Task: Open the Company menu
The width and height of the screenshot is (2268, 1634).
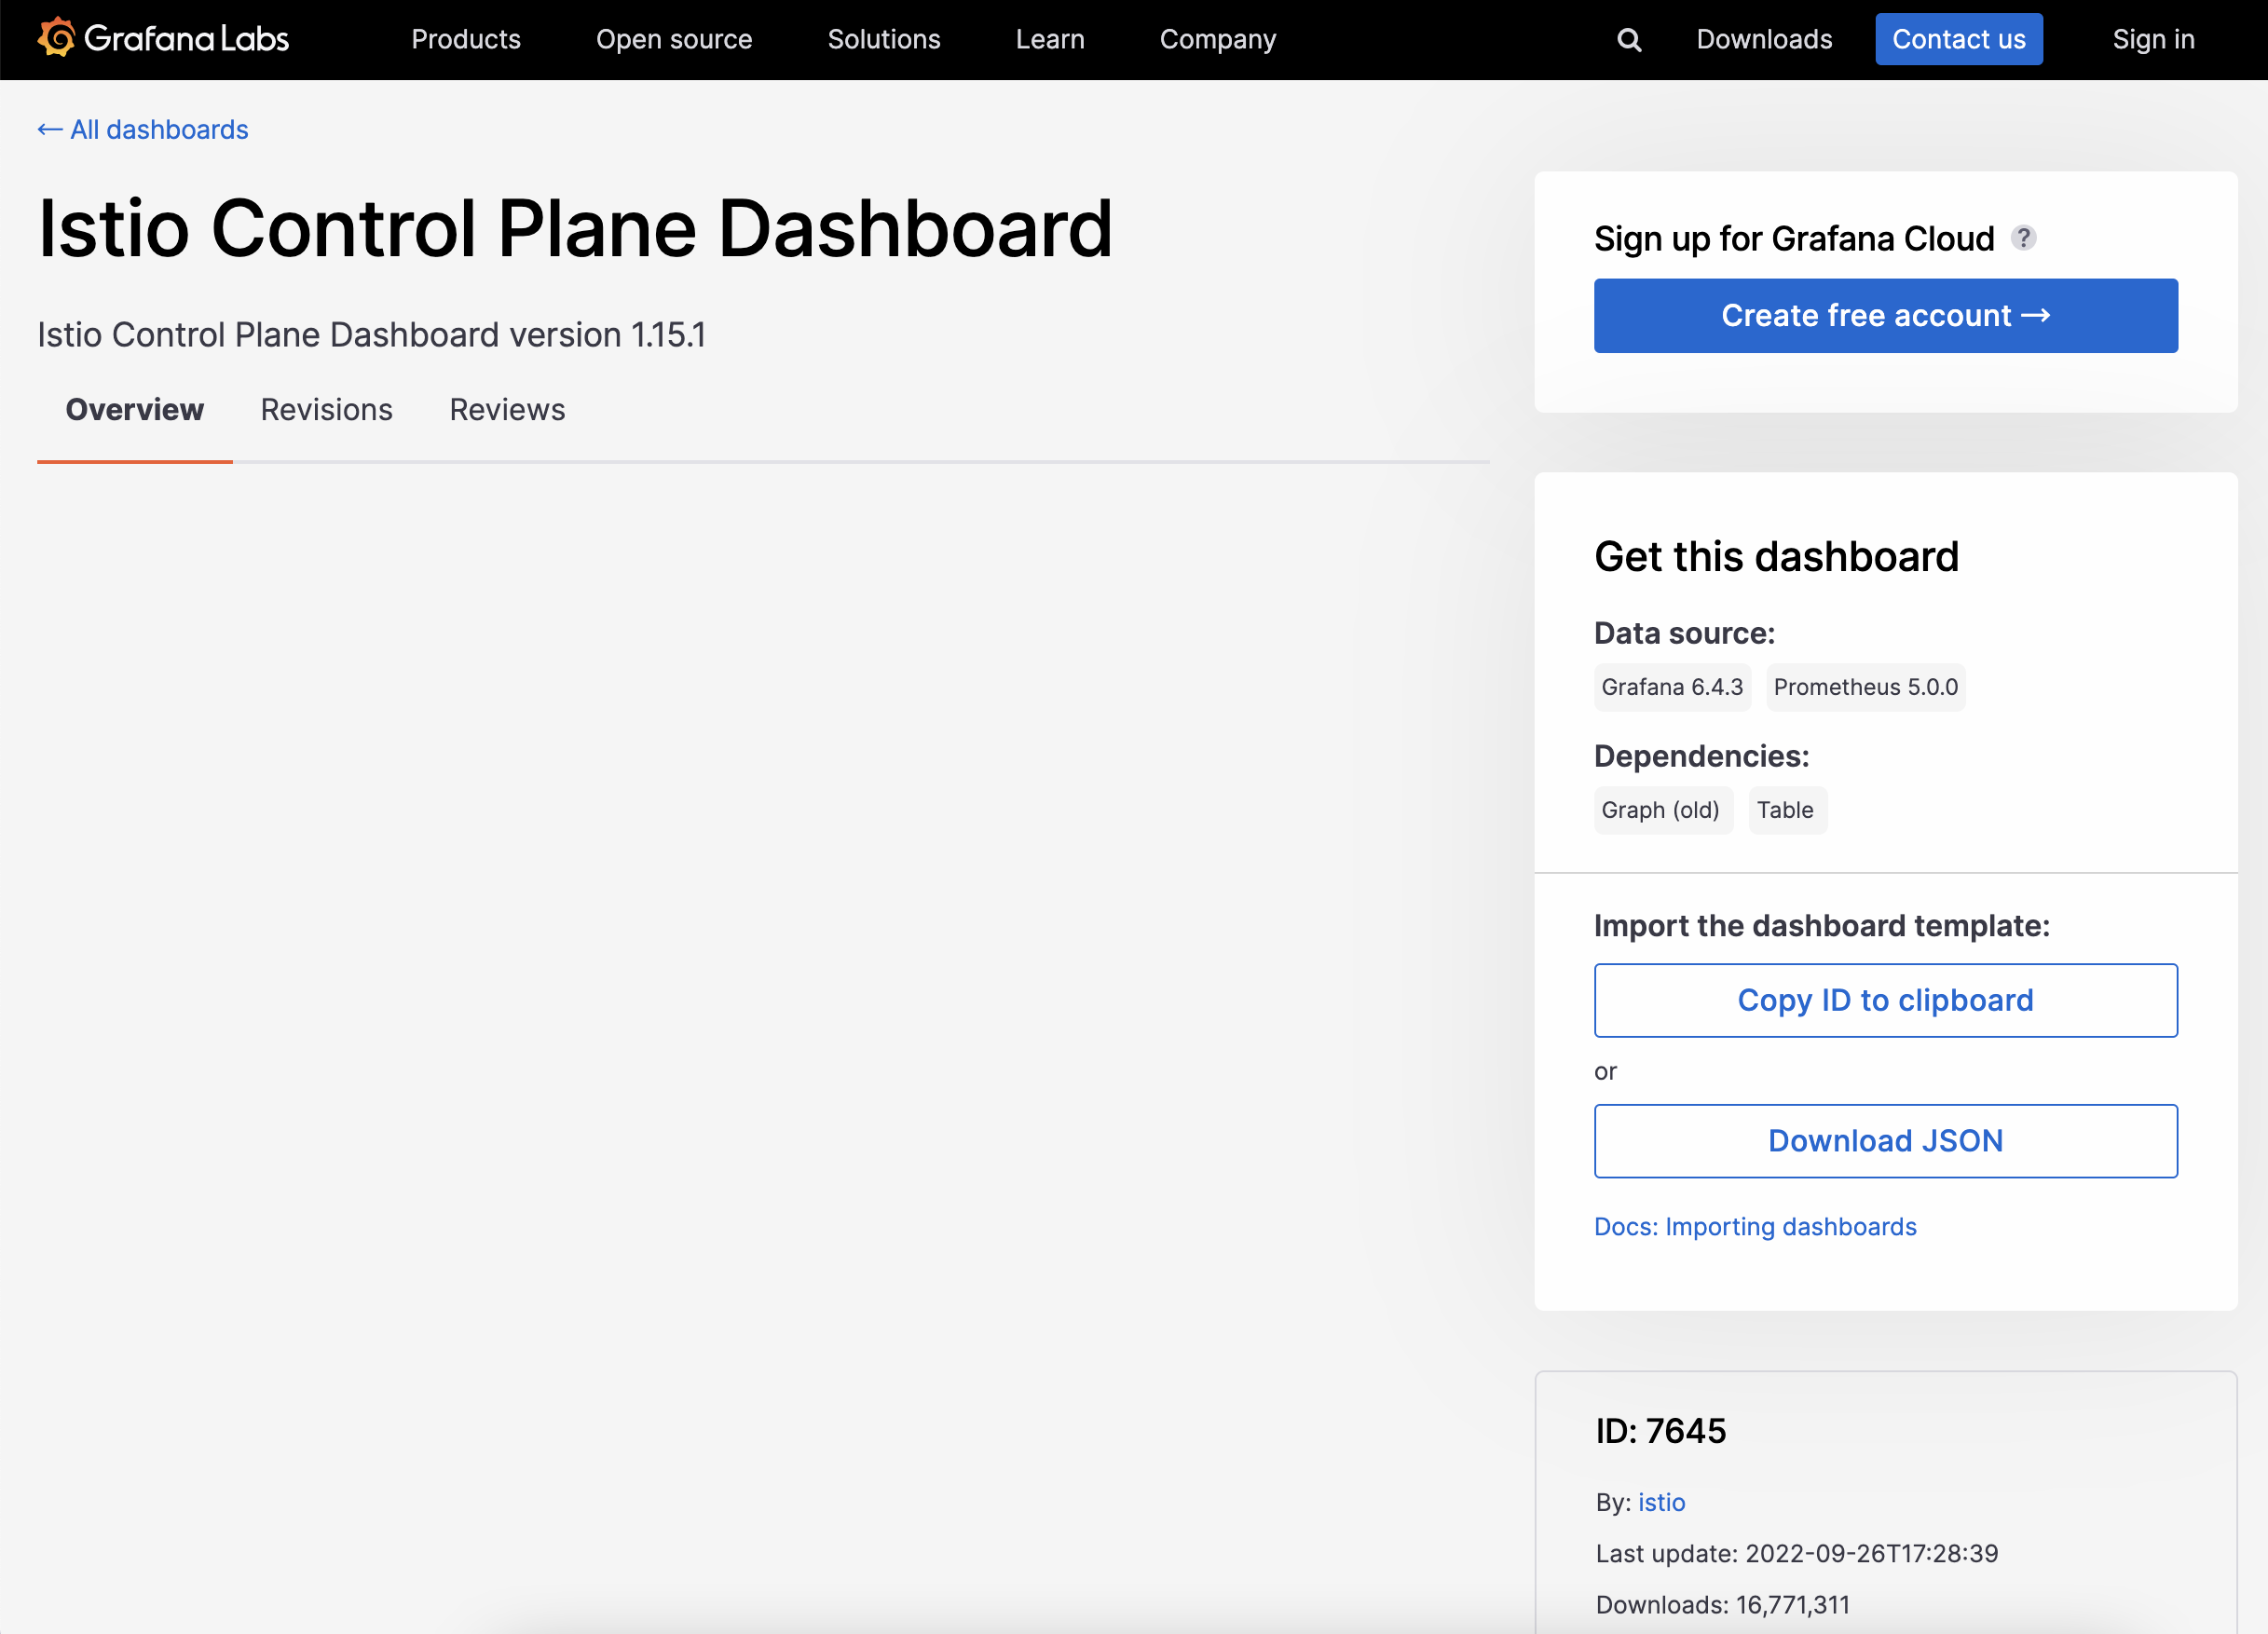Action: tap(1218, 40)
